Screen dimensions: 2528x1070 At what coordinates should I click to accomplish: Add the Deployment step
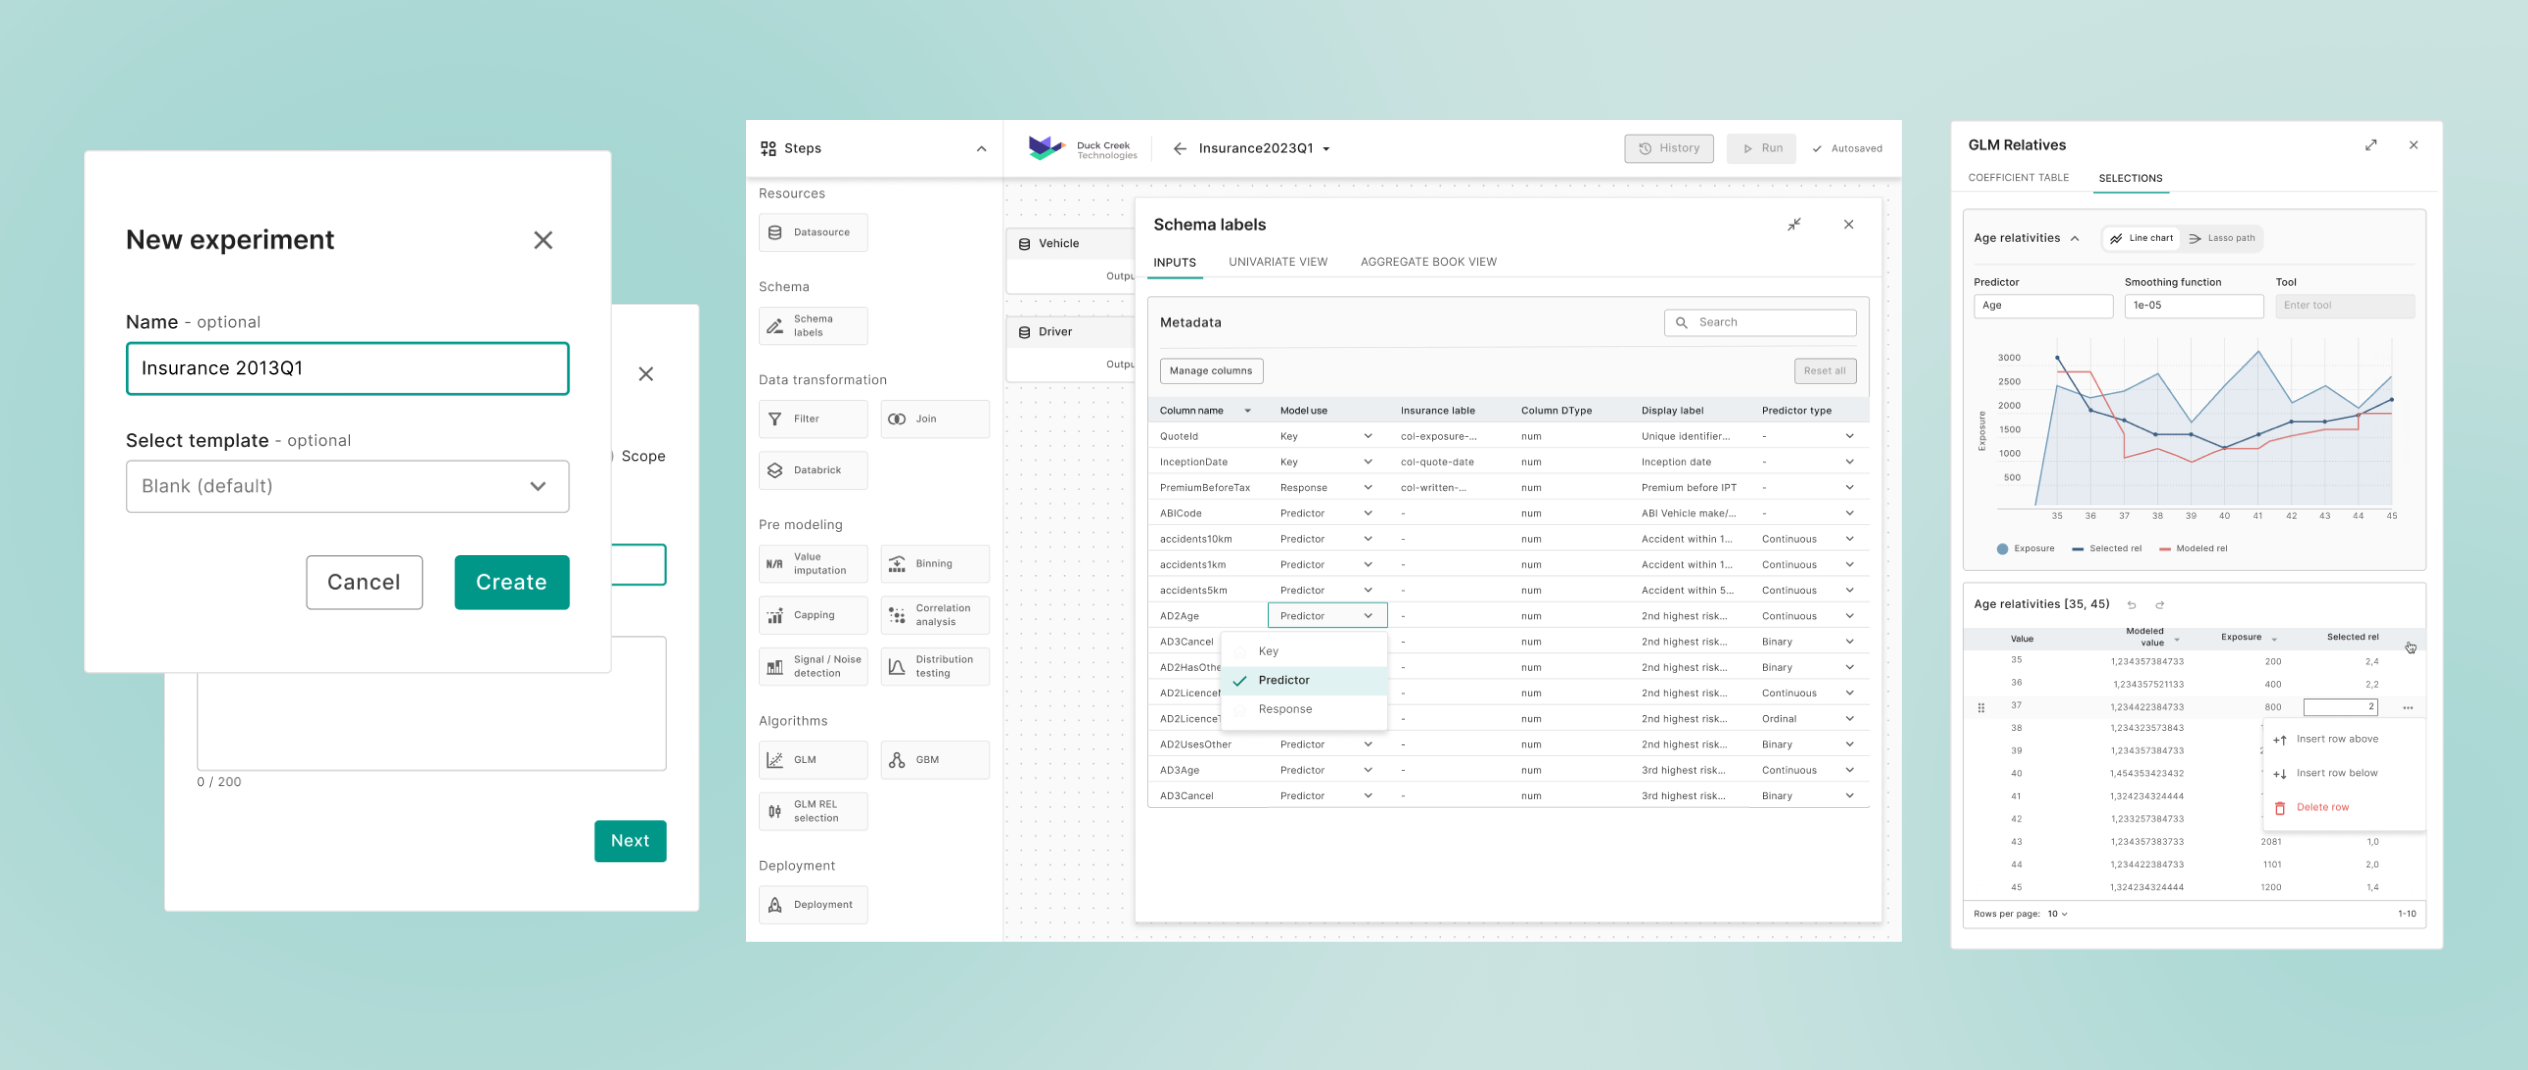tap(813, 905)
